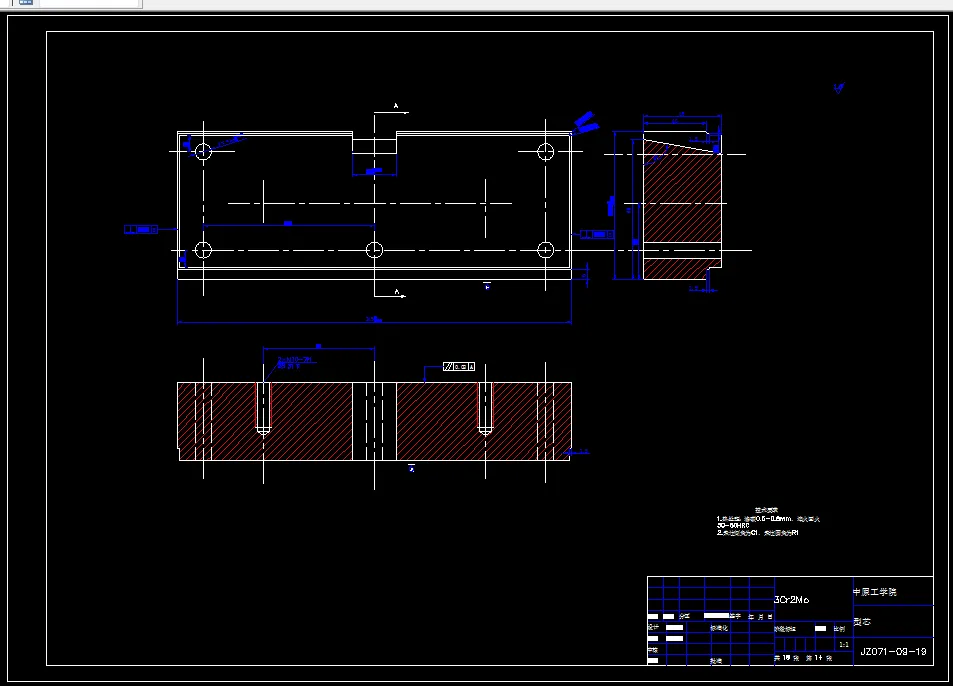Select the top-left hole circle in plan view
This screenshot has width=953, height=686.
coord(203,151)
